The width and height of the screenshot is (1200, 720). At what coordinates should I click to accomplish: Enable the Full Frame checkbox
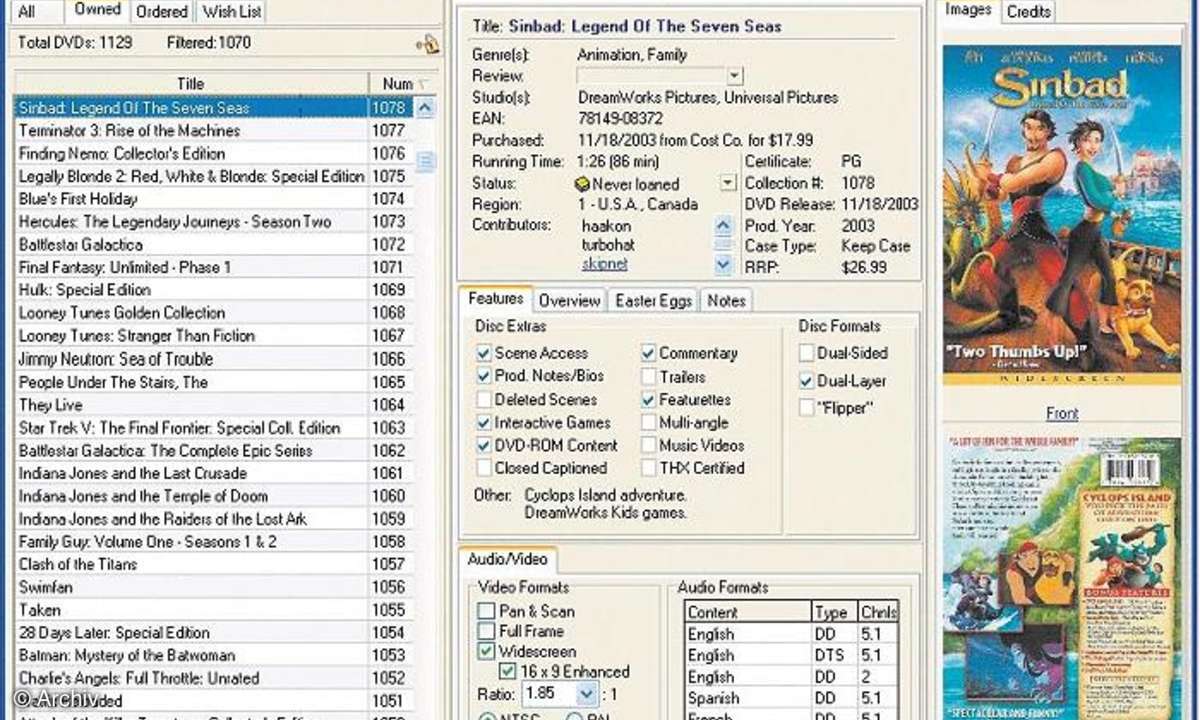click(x=486, y=631)
